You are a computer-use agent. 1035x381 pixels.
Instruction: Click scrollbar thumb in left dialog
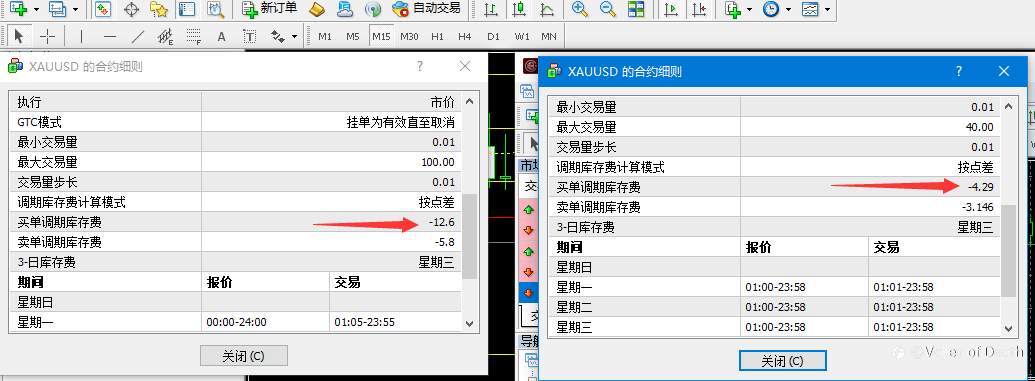point(469,236)
